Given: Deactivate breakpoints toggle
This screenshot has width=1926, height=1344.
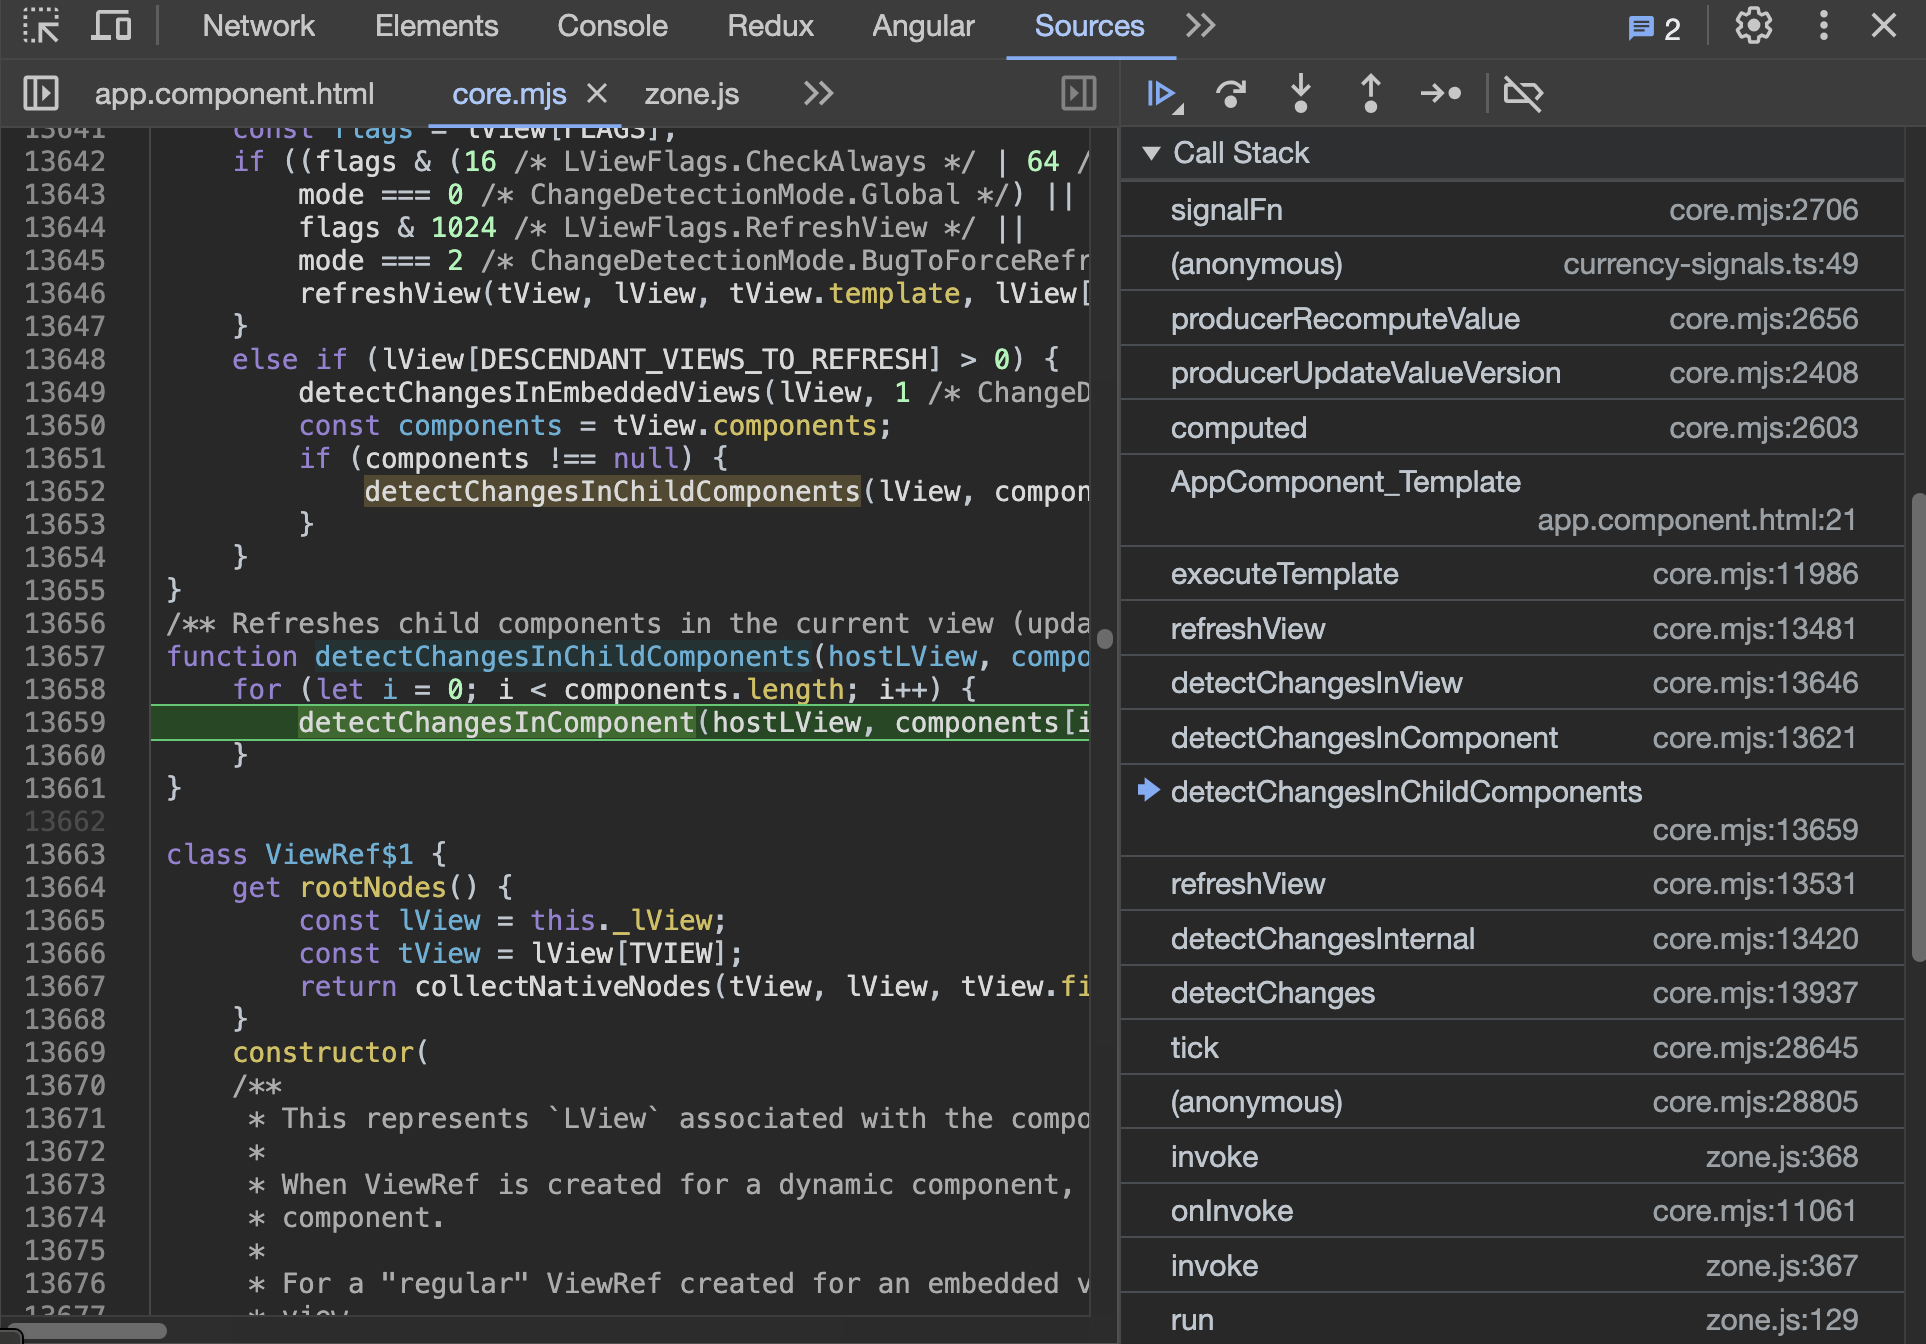Looking at the screenshot, I should 1523,94.
